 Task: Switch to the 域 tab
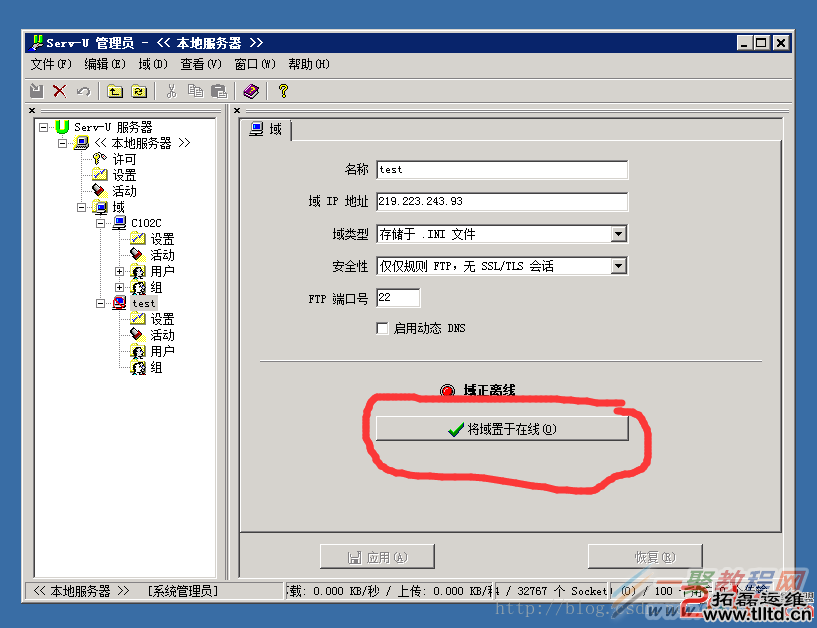266,129
